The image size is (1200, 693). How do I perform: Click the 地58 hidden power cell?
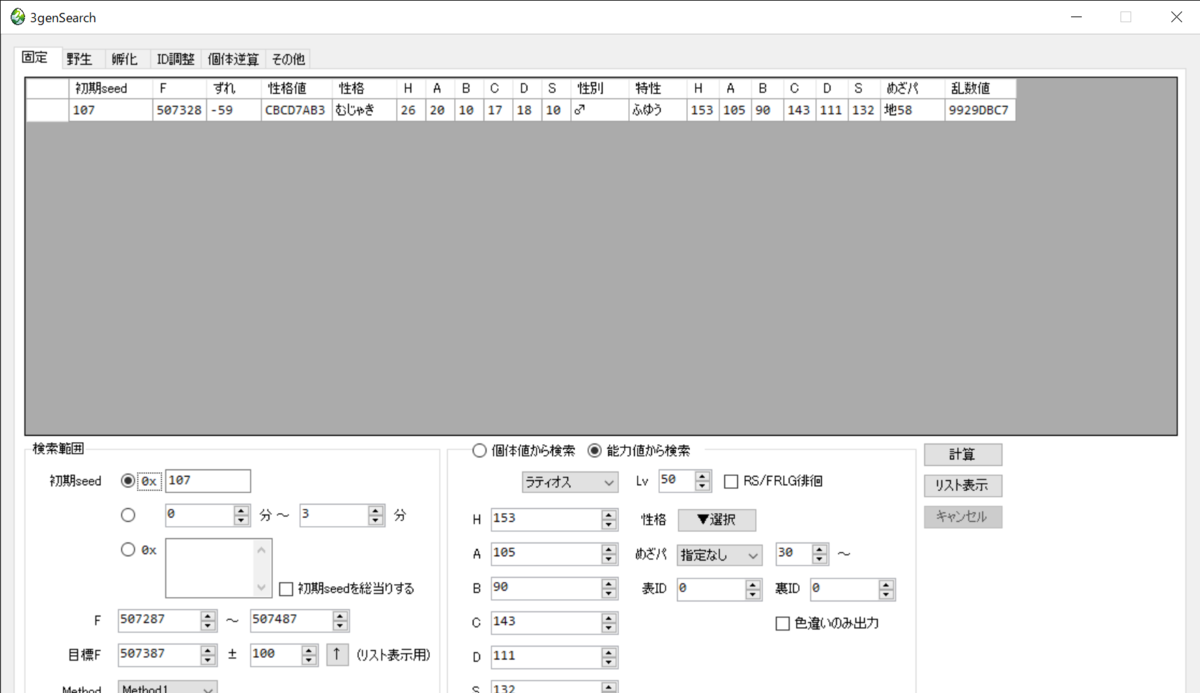912,110
